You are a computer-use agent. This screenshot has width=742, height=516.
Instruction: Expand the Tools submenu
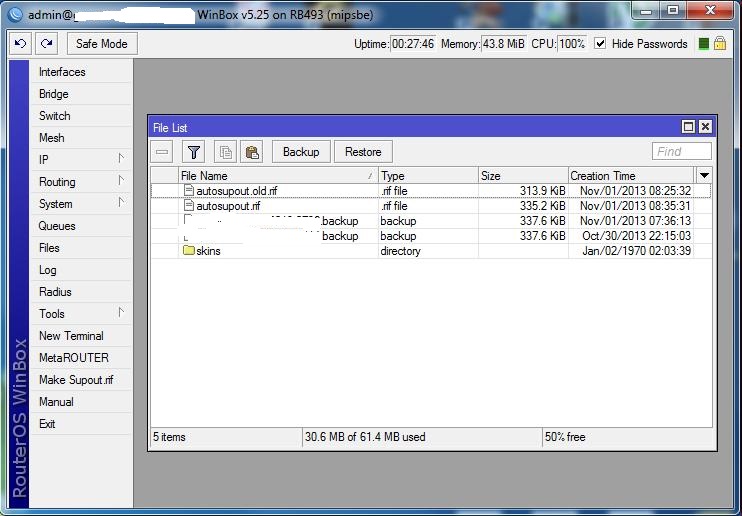click(81, 314)
